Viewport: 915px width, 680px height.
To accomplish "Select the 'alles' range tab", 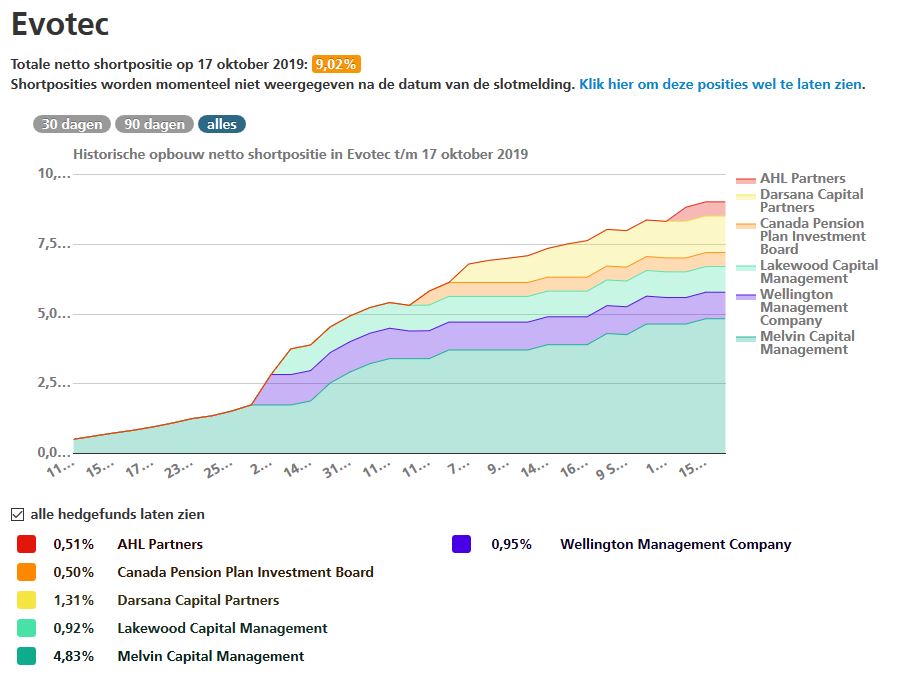I will point(221,125).
